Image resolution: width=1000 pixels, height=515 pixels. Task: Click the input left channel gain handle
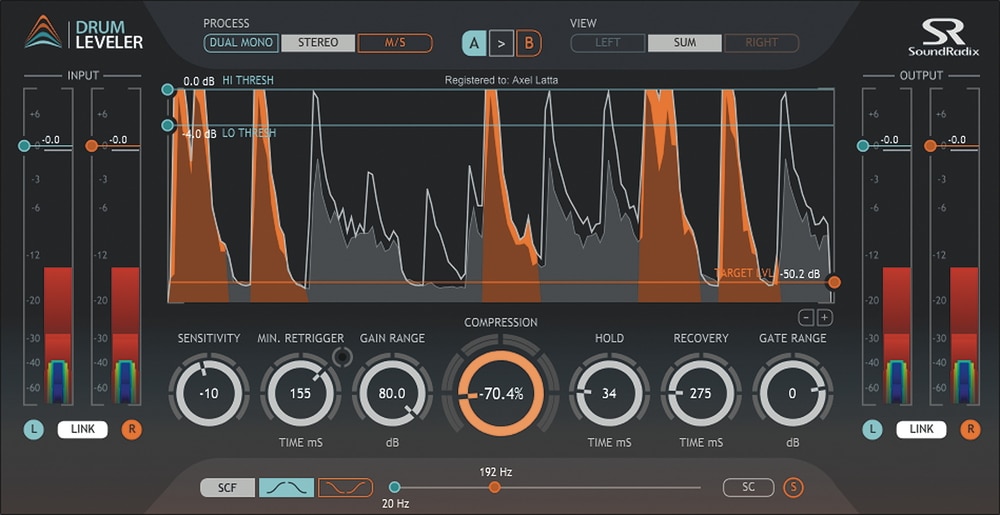click(x=24, y=146)
